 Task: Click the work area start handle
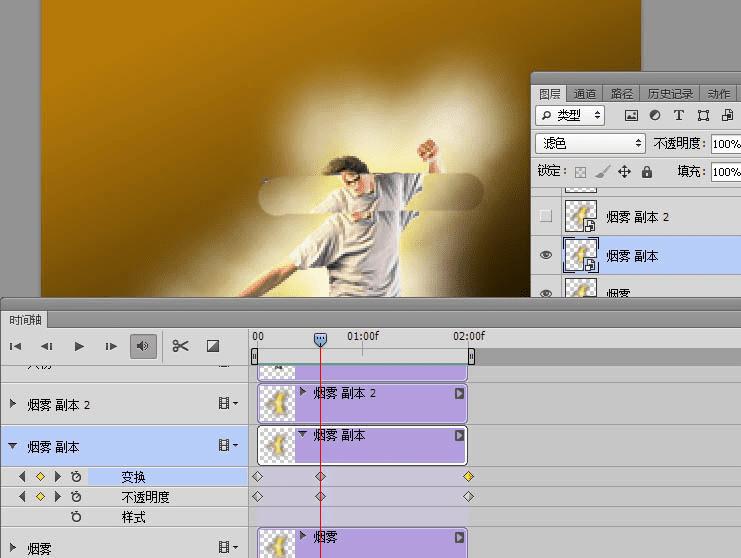pos(254,356)
